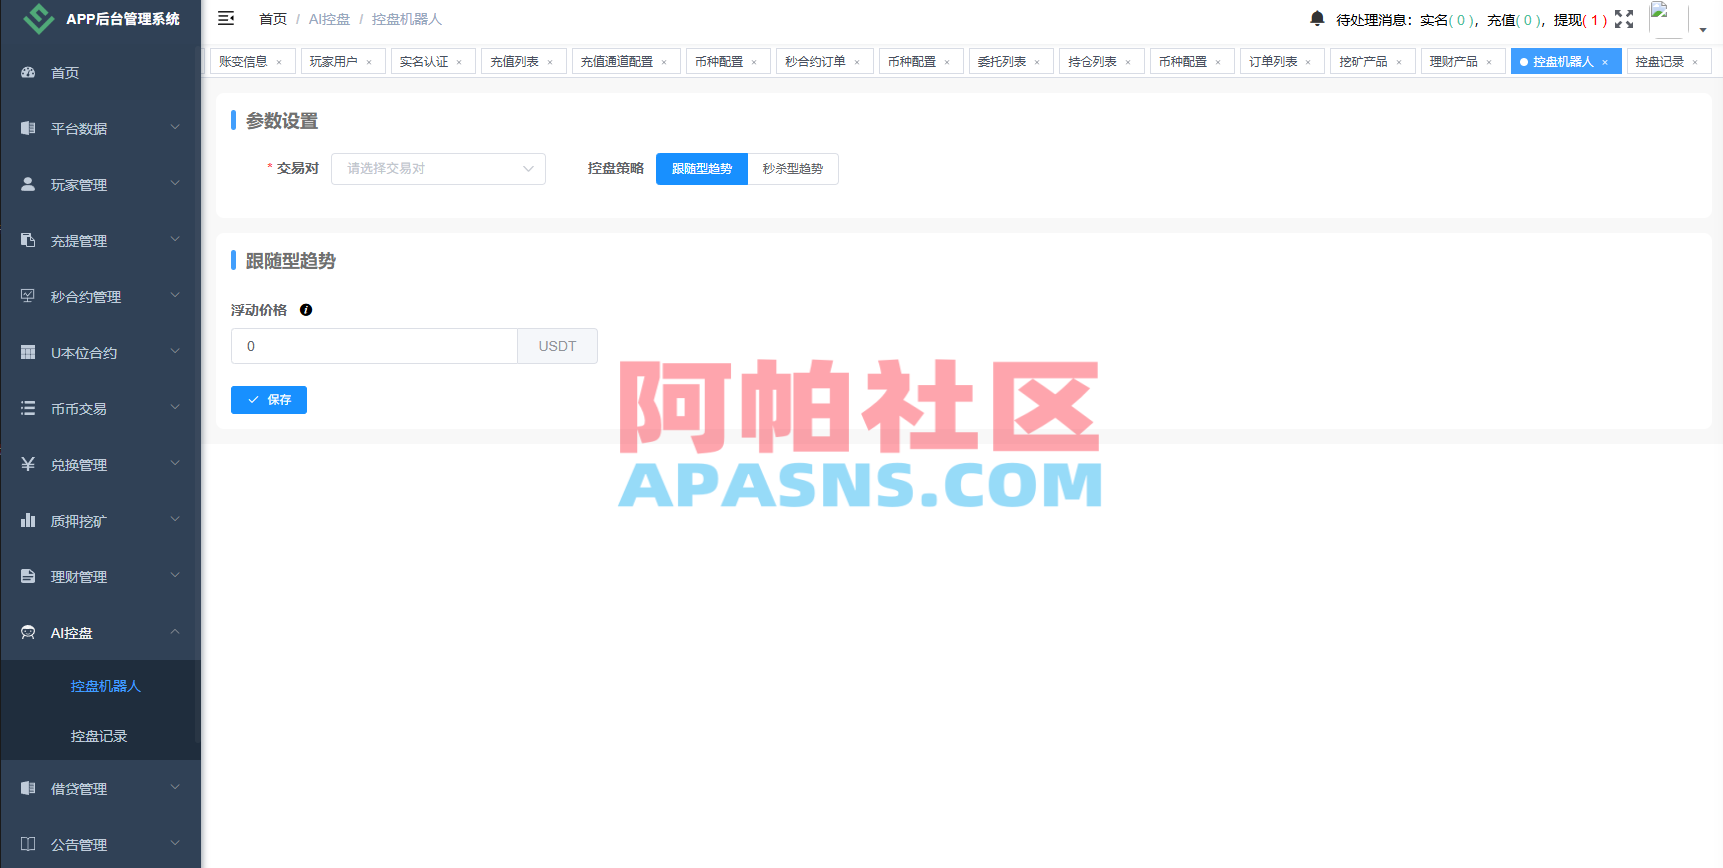
Task: Click the info icon beside 浮动价格
Action: [306, 310]
